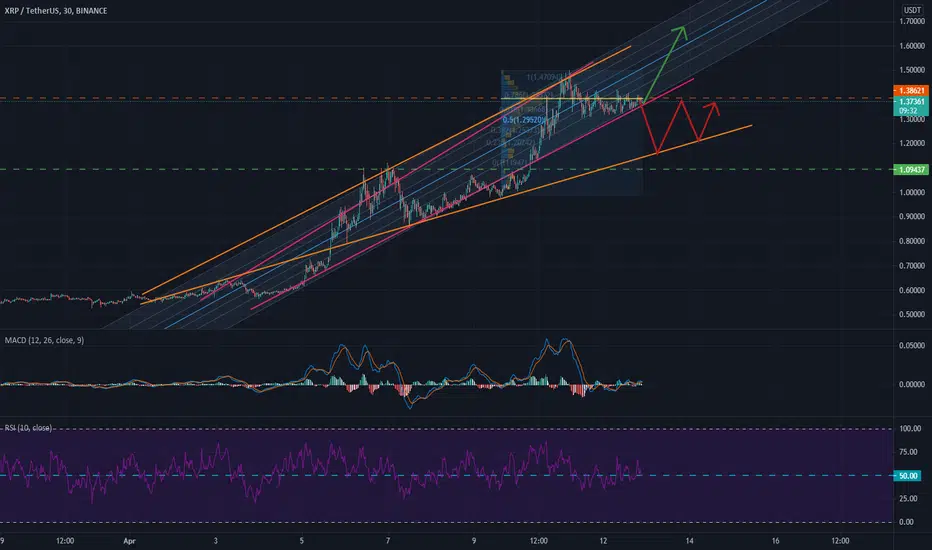Click the 1.00000 price axis label
This screenshot has height=550, width=932.
click(912, 193)
